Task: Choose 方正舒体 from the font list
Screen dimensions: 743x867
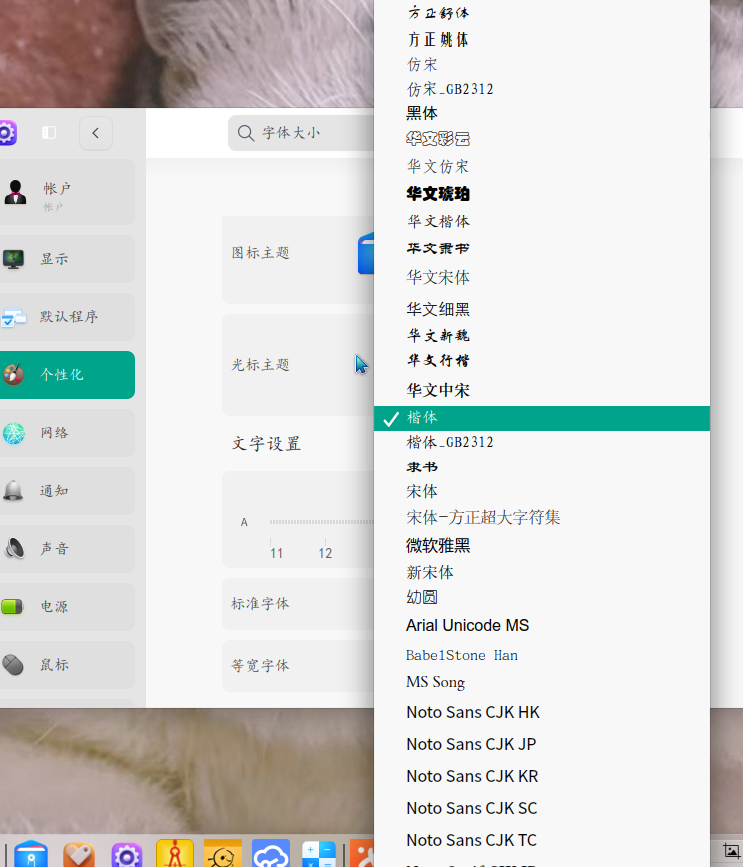Action: 542,13
